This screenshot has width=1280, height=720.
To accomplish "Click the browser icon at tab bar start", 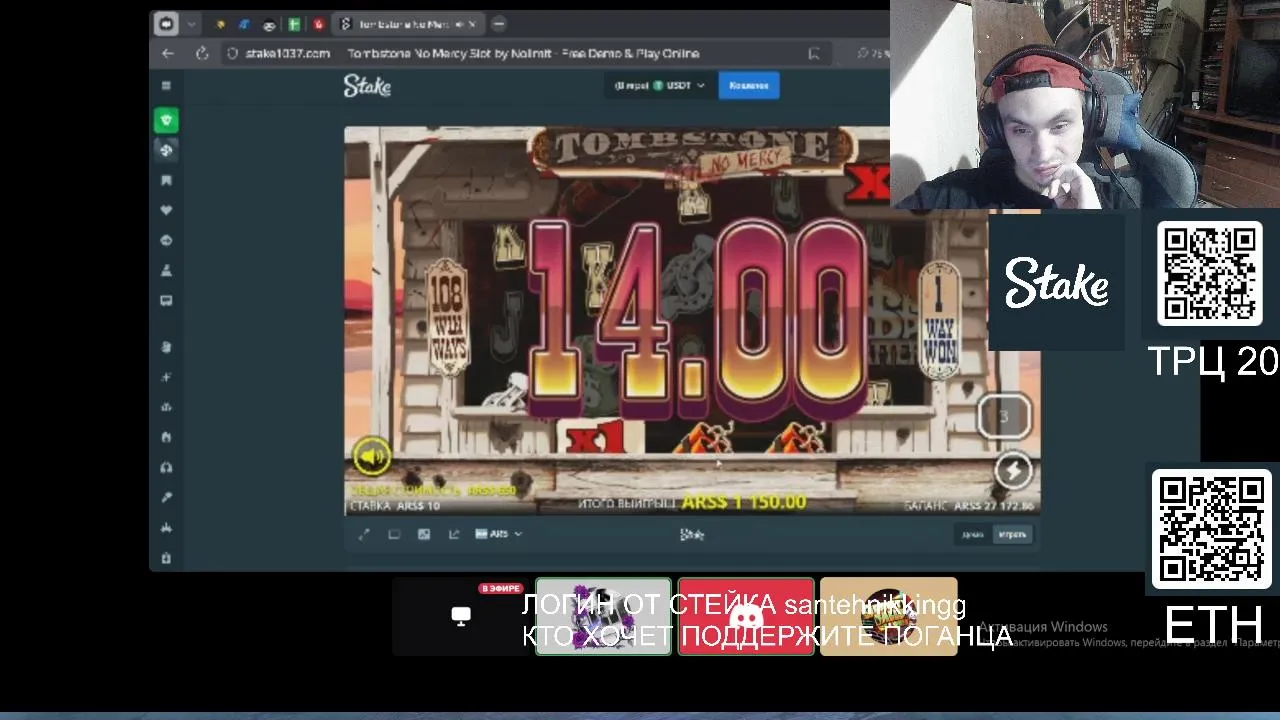I will point(167,24).
